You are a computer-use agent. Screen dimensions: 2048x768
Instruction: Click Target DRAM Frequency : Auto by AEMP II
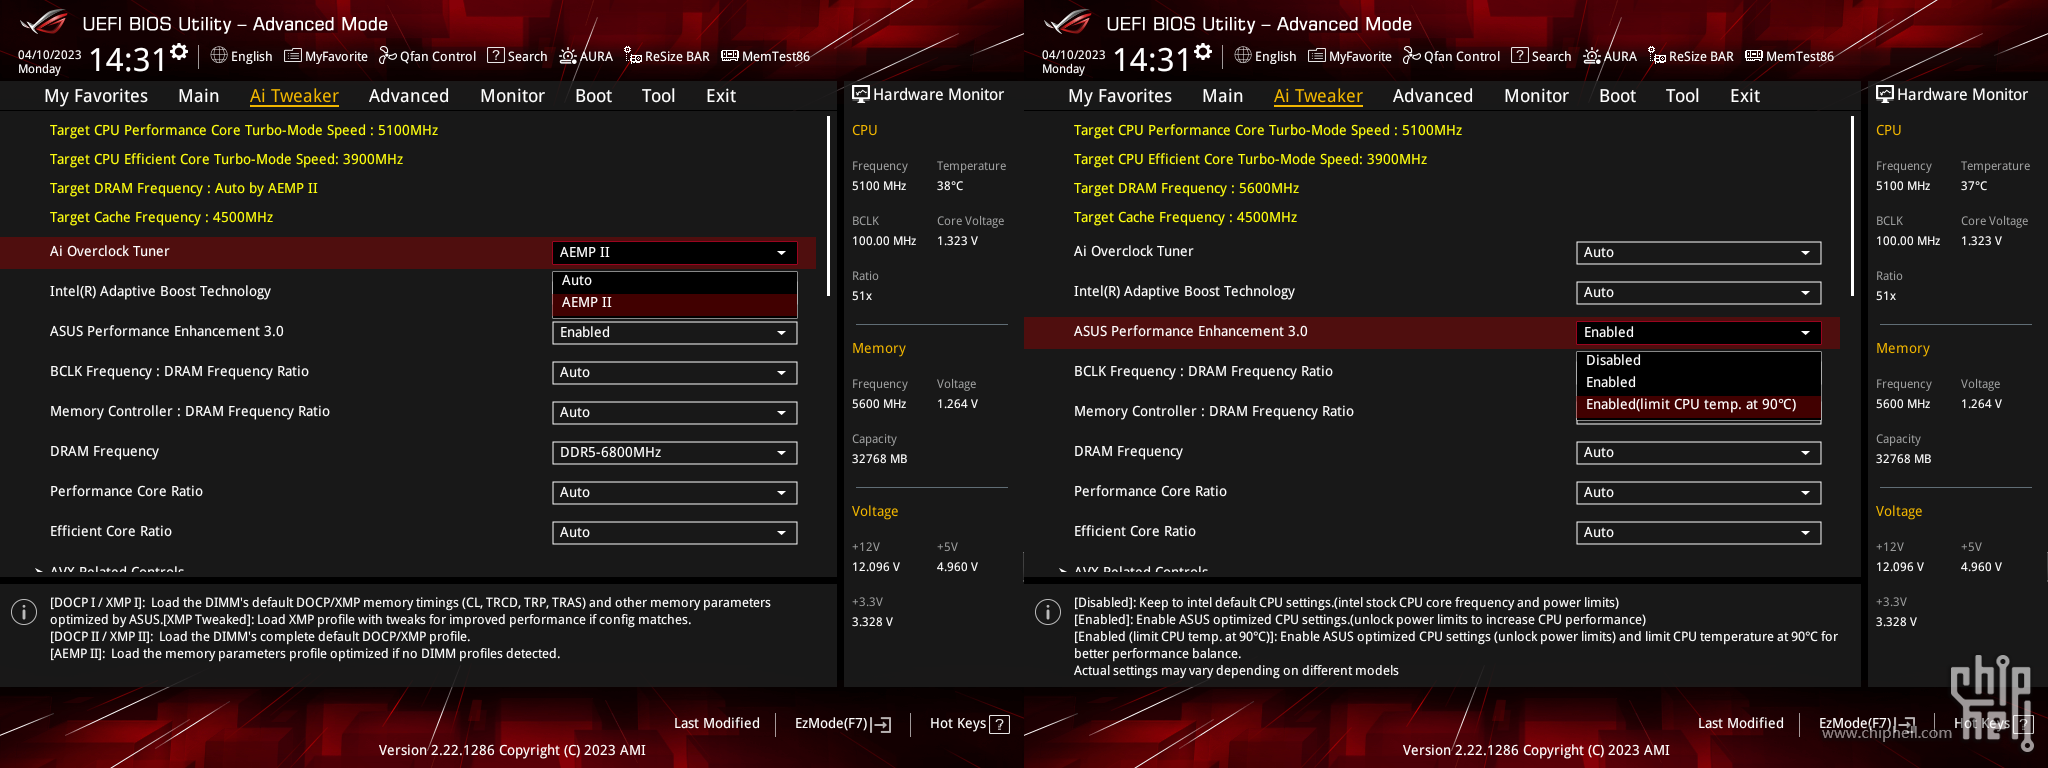pyautogui.click(x=184, y=188)
